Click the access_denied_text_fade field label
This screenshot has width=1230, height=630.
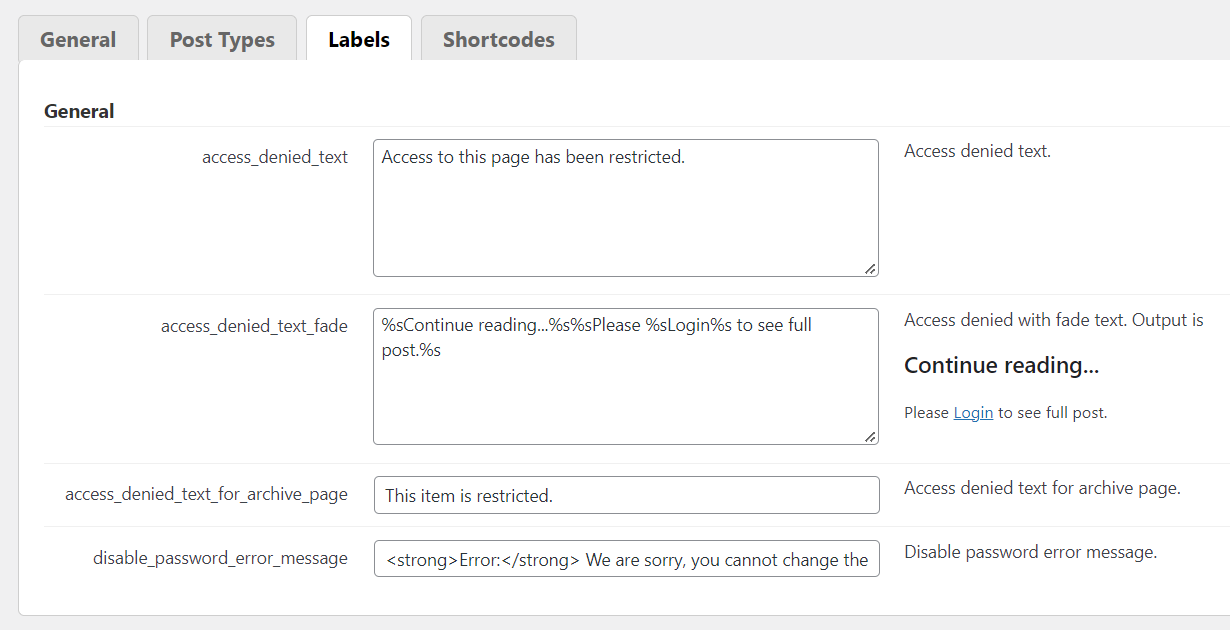point(254,326)
